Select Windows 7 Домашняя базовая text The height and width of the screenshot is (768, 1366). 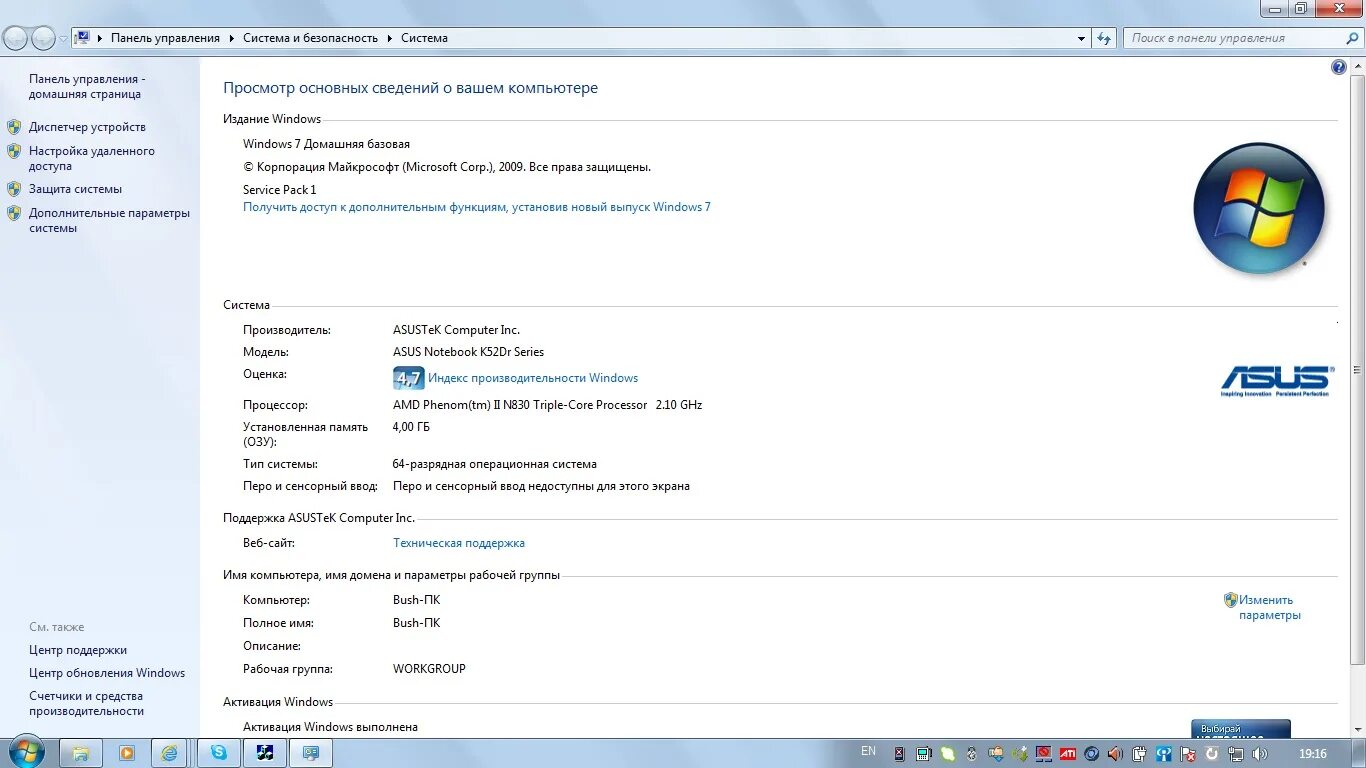326,144
